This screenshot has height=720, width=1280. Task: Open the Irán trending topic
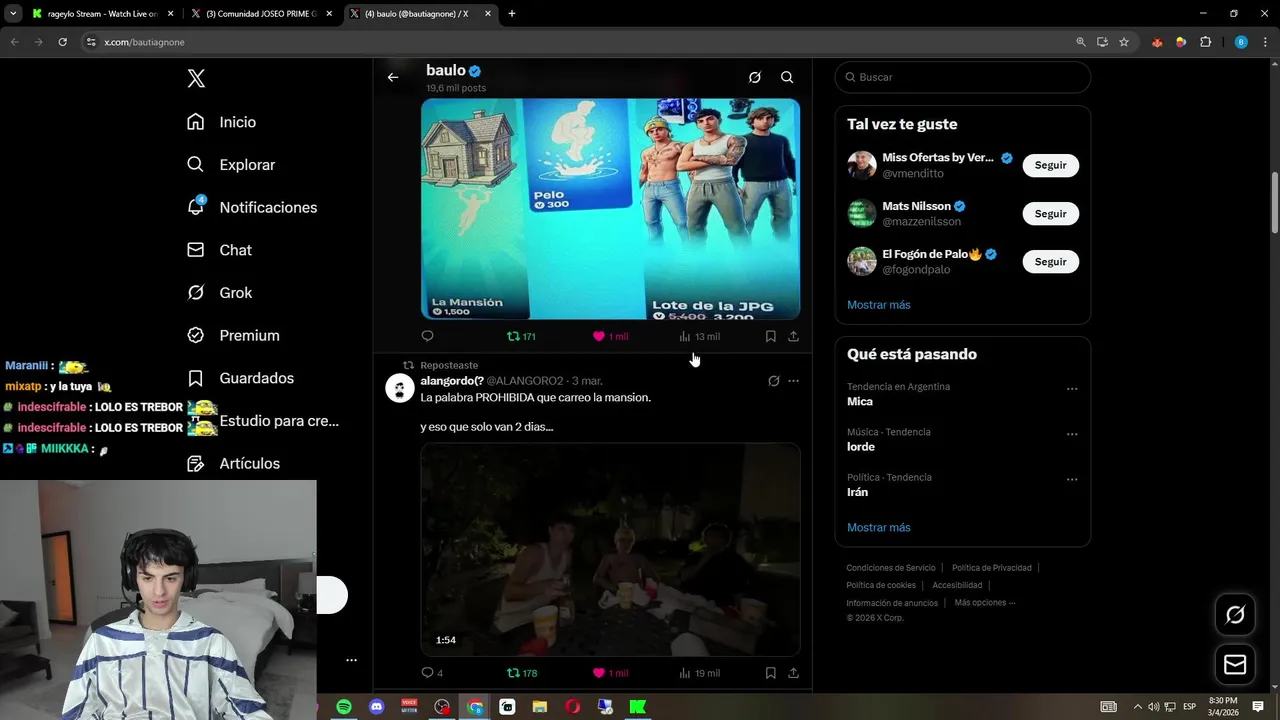coord(857,492)
